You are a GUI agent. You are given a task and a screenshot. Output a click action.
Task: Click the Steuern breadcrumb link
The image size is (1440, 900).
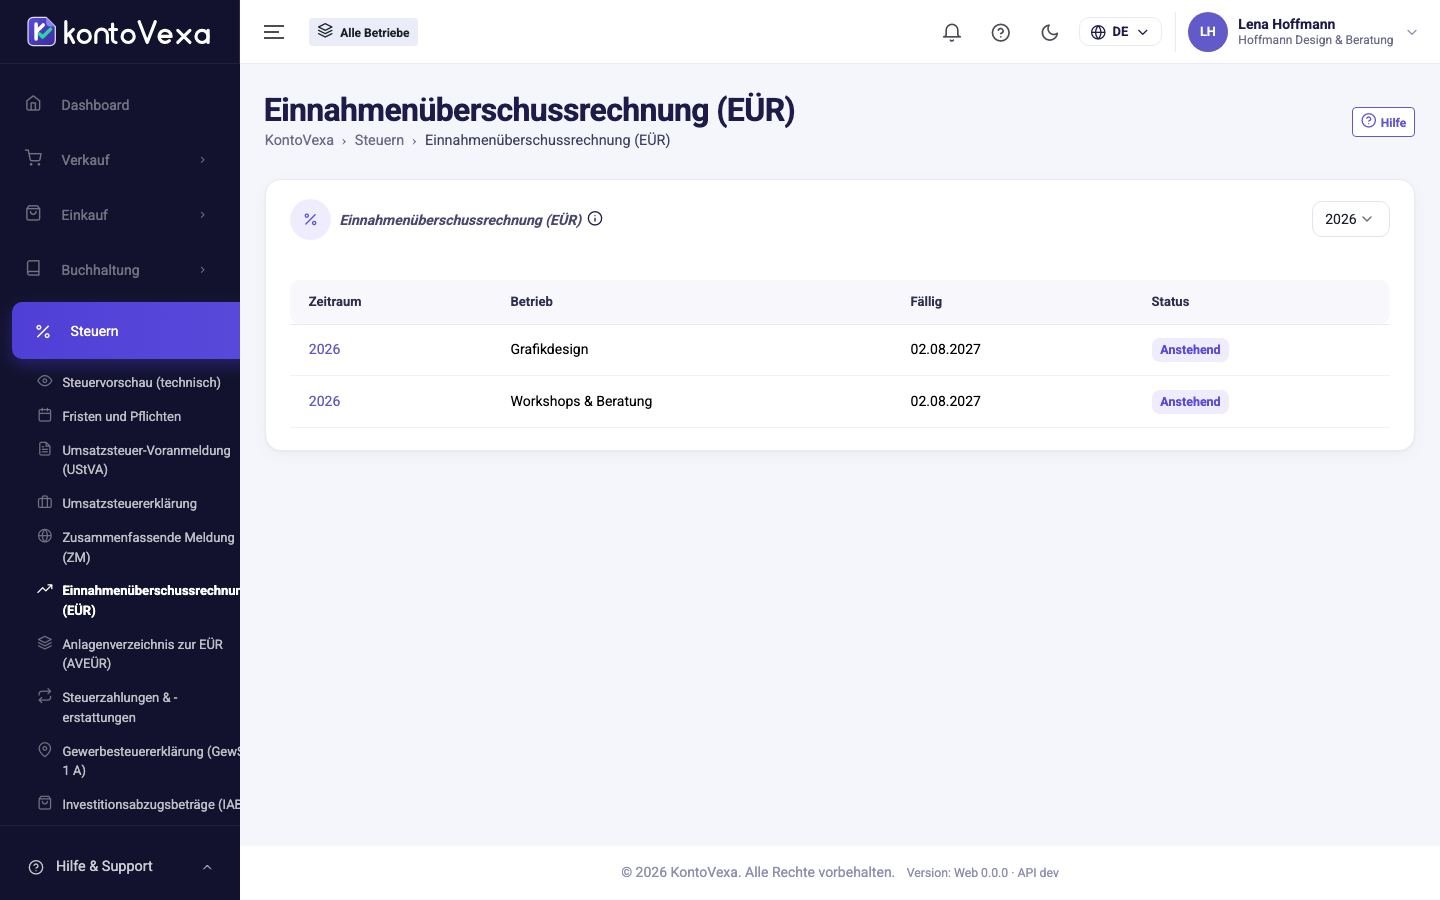[379, 140]
